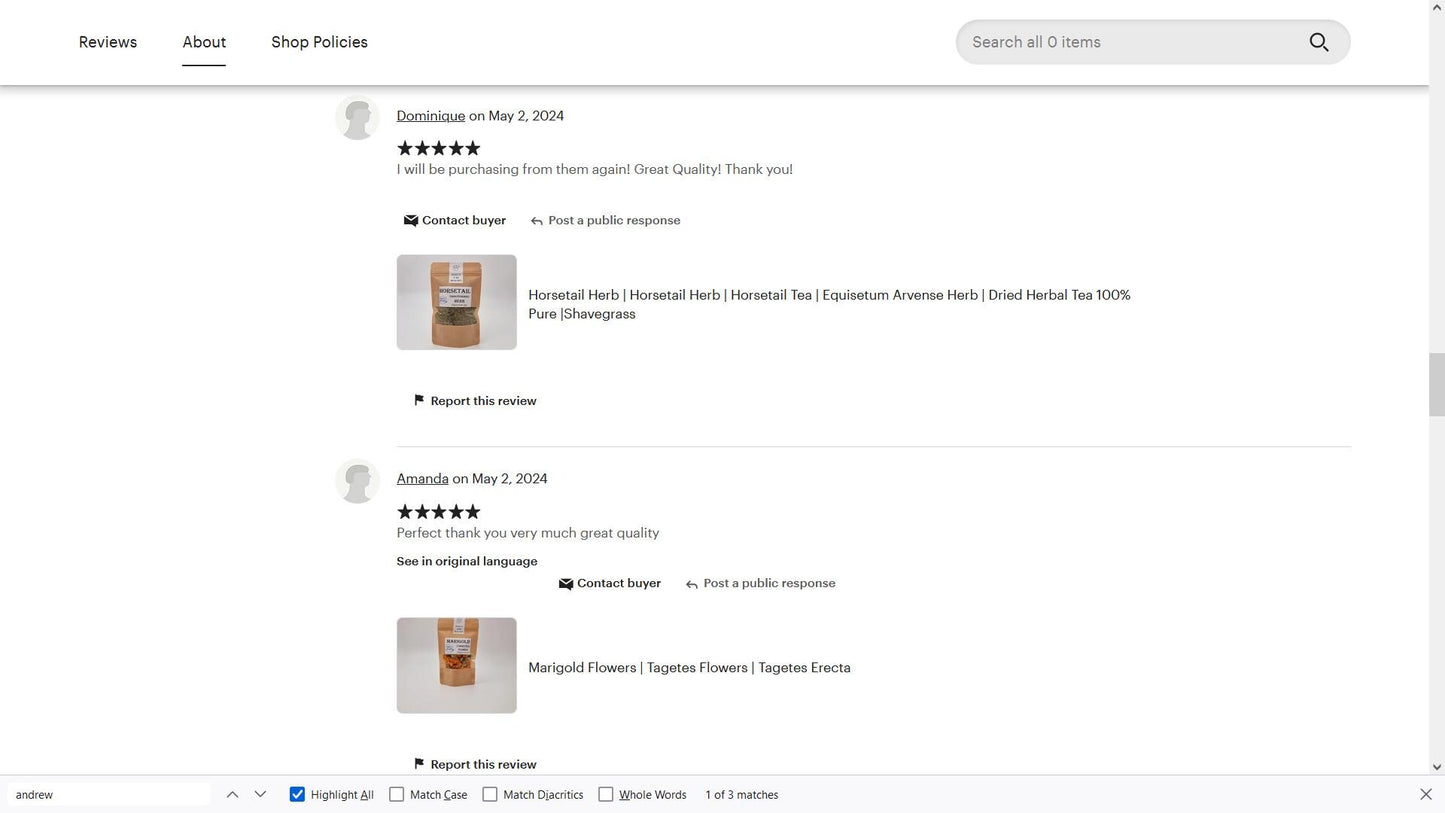The image size is (1445, 813).
Task: Click the envelope icon to contact Dominique
Action: coord(410,221)
